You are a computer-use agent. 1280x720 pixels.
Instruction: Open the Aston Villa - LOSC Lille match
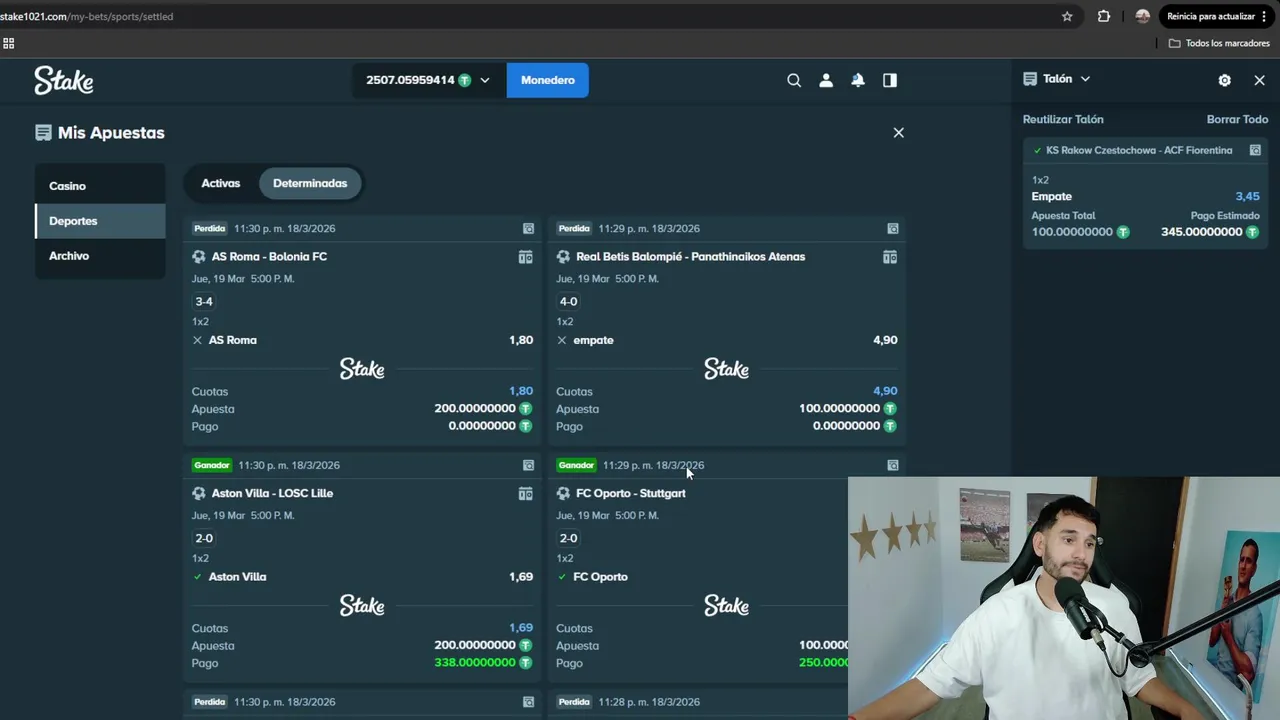pos(272,493)
